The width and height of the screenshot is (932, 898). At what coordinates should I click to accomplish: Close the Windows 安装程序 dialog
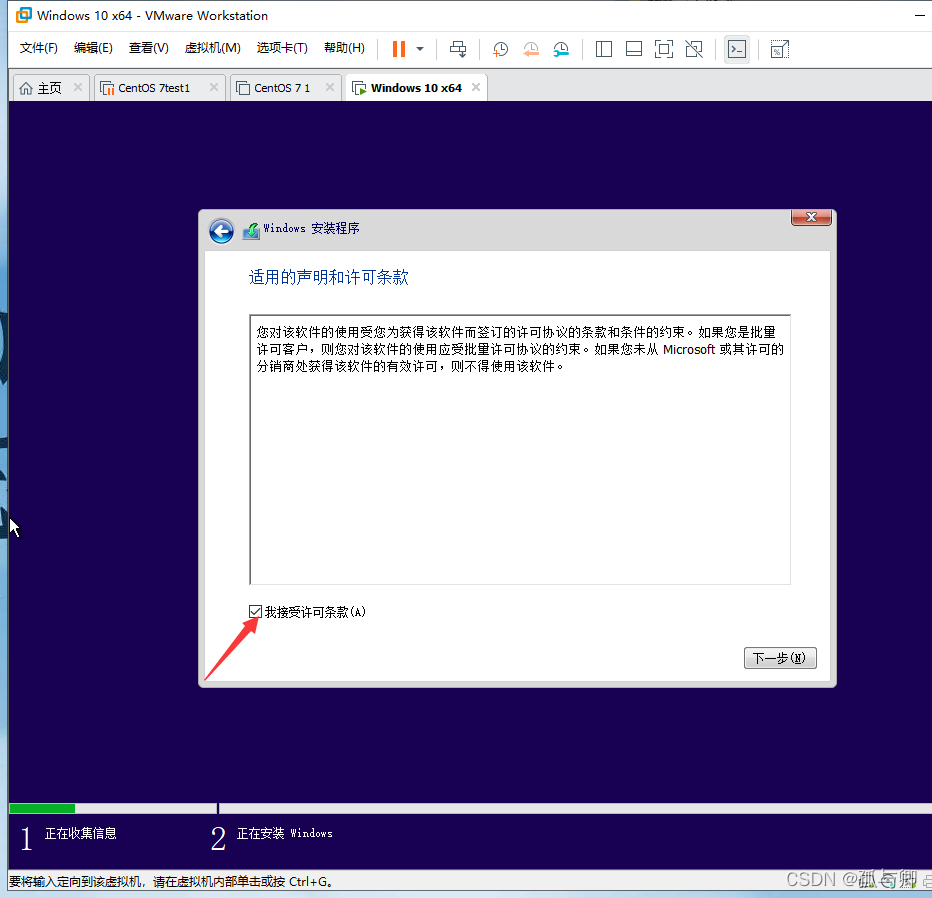point(811,217)
